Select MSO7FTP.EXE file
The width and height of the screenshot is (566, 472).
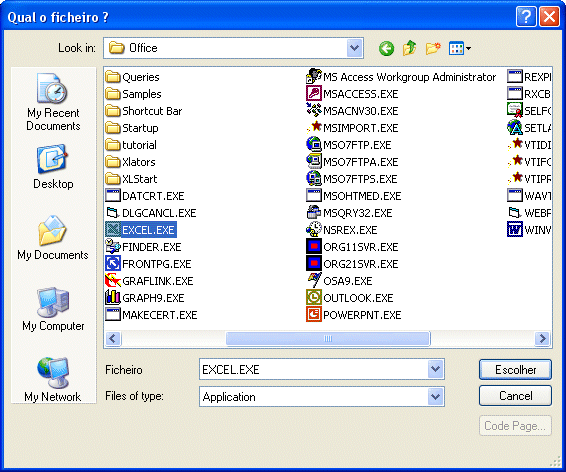349,145
